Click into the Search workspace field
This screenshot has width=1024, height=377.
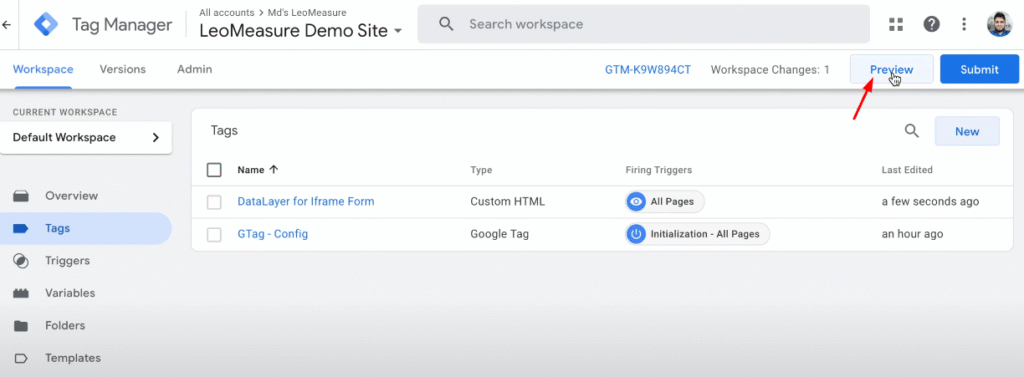(644, 24)
